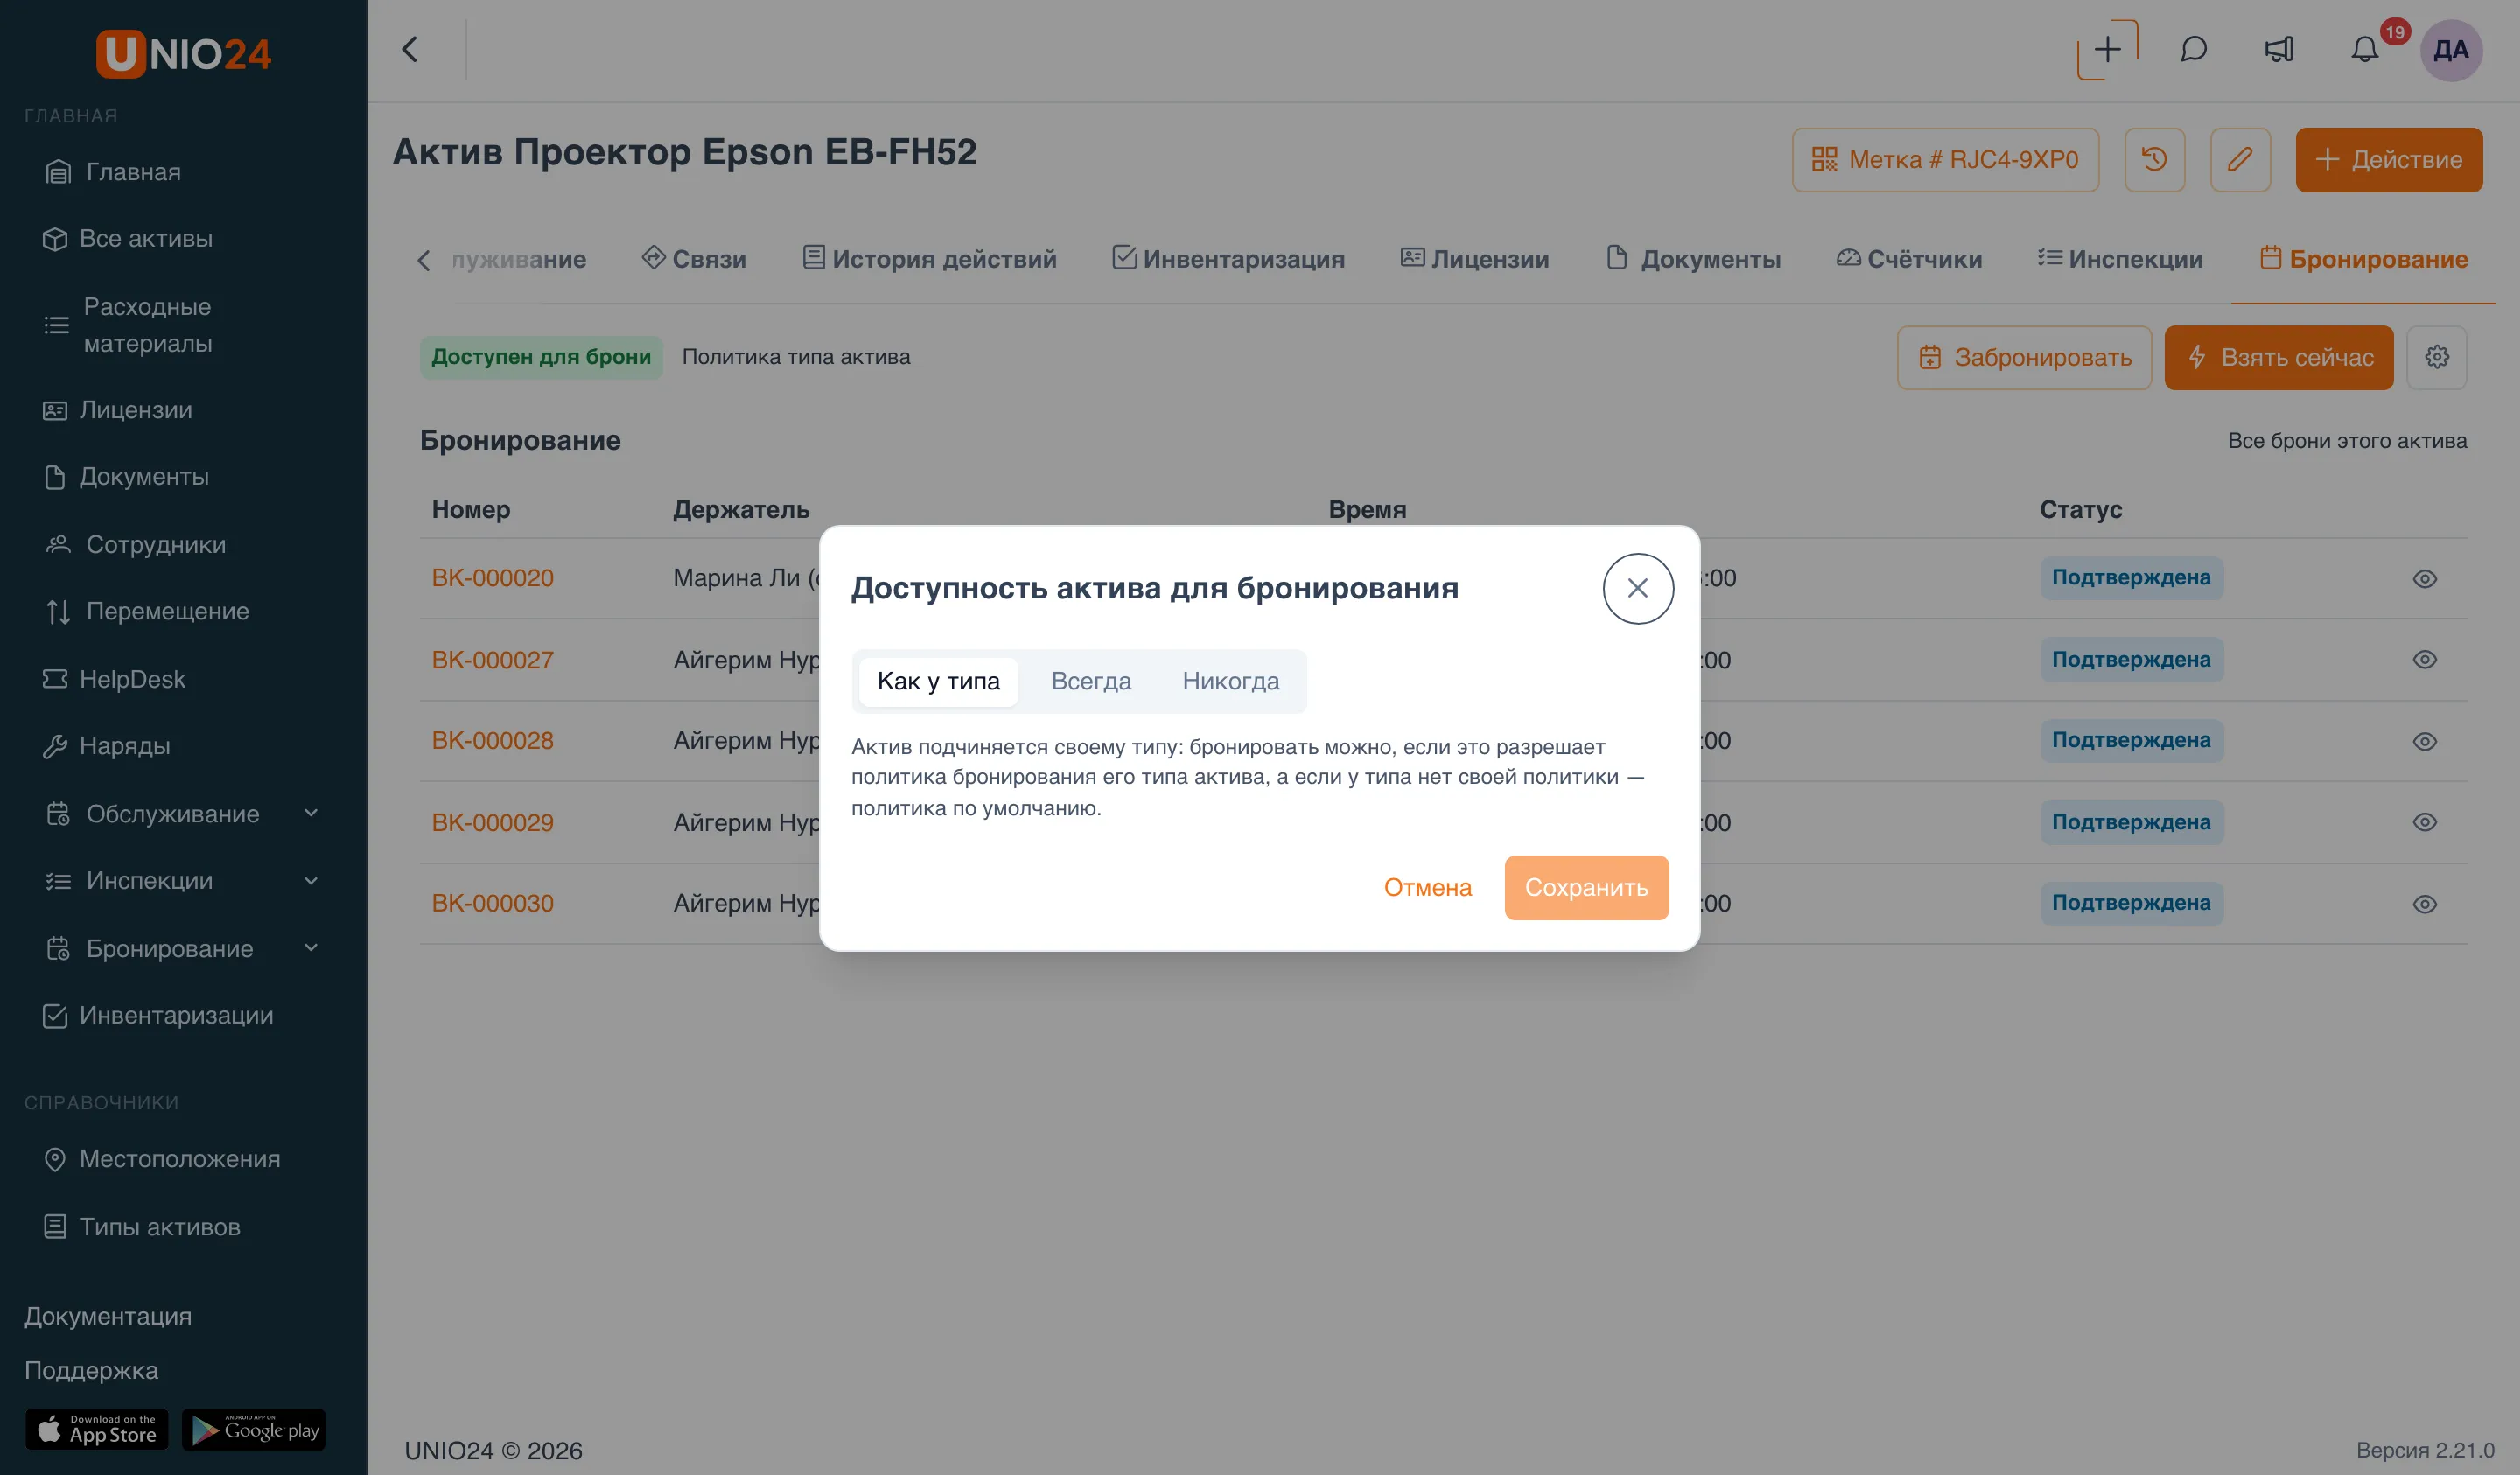Click the Google Play download badge
Image resolution: width=2520 pixels, height=1475 pixels.
[254, 1429]
